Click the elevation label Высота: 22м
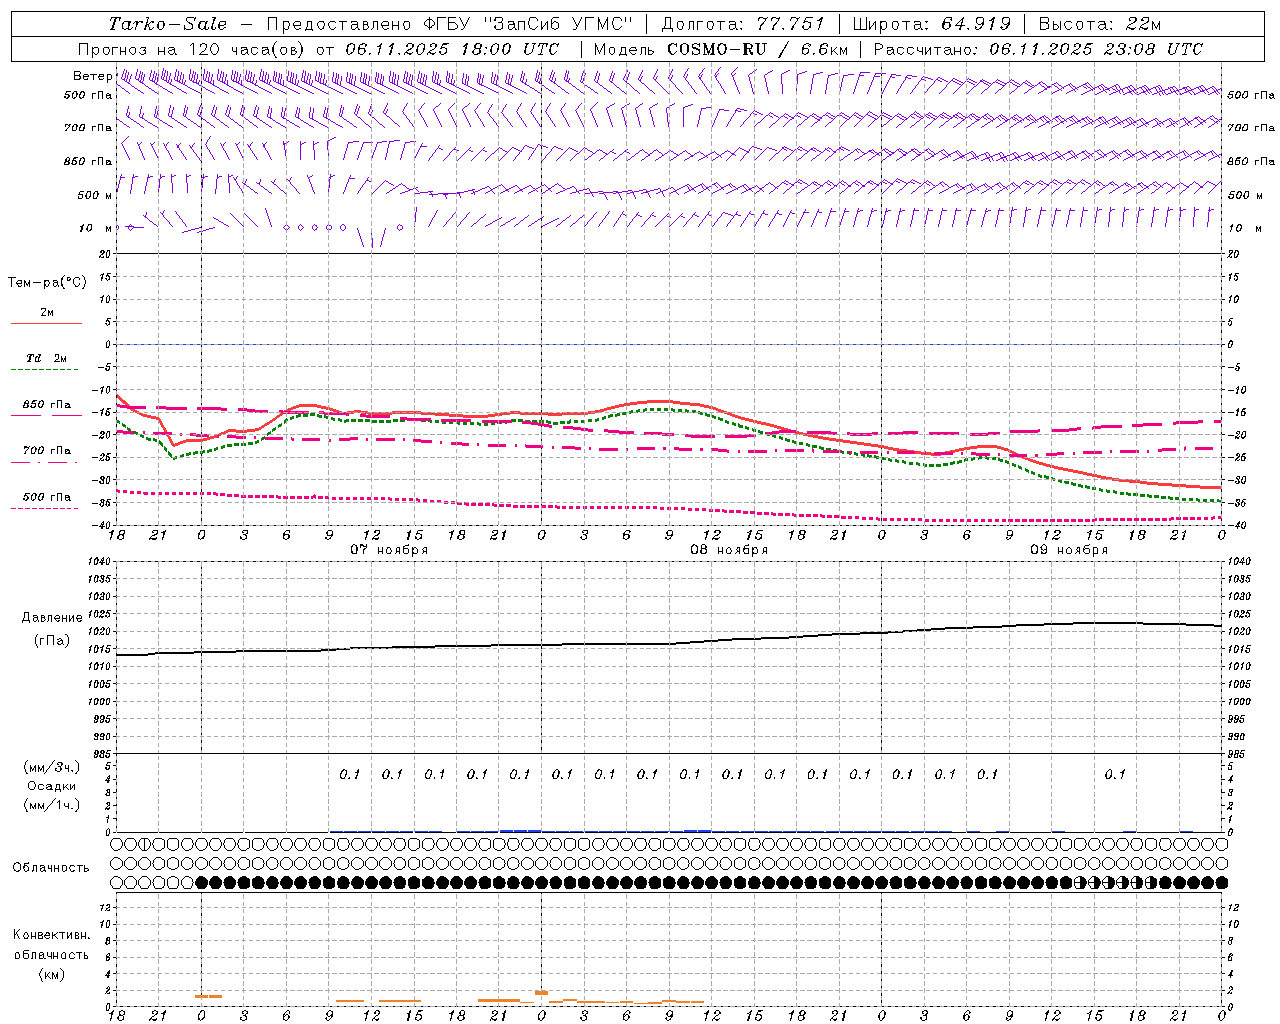The height and width of the screenshot is (1024, 1280). tap(1100, 24)
